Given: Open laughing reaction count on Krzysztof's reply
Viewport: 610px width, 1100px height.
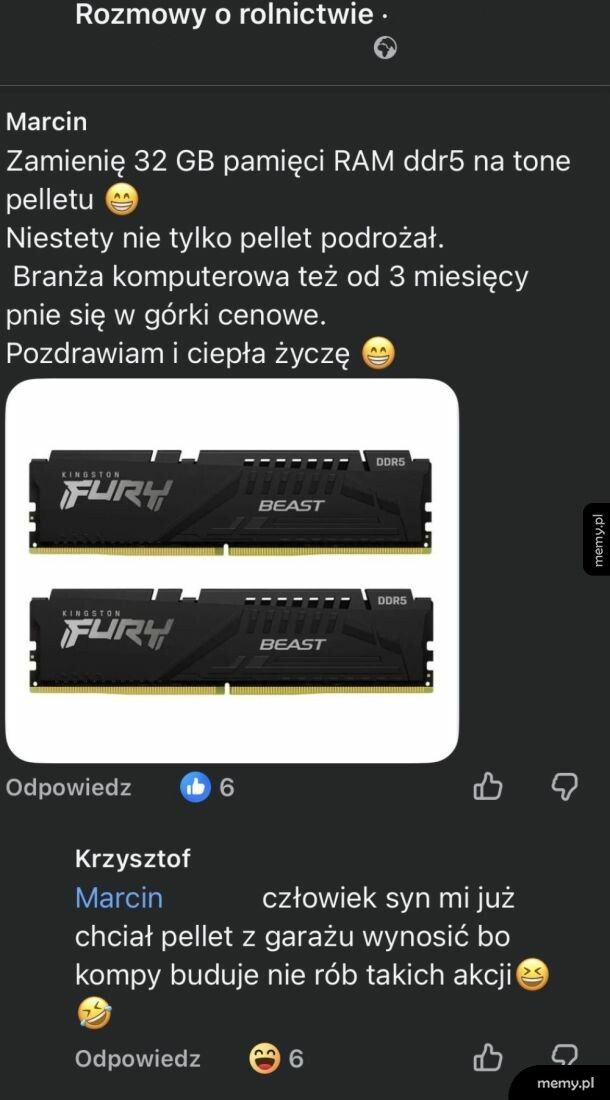Looking at the screenshot, I should point(276,1058).
